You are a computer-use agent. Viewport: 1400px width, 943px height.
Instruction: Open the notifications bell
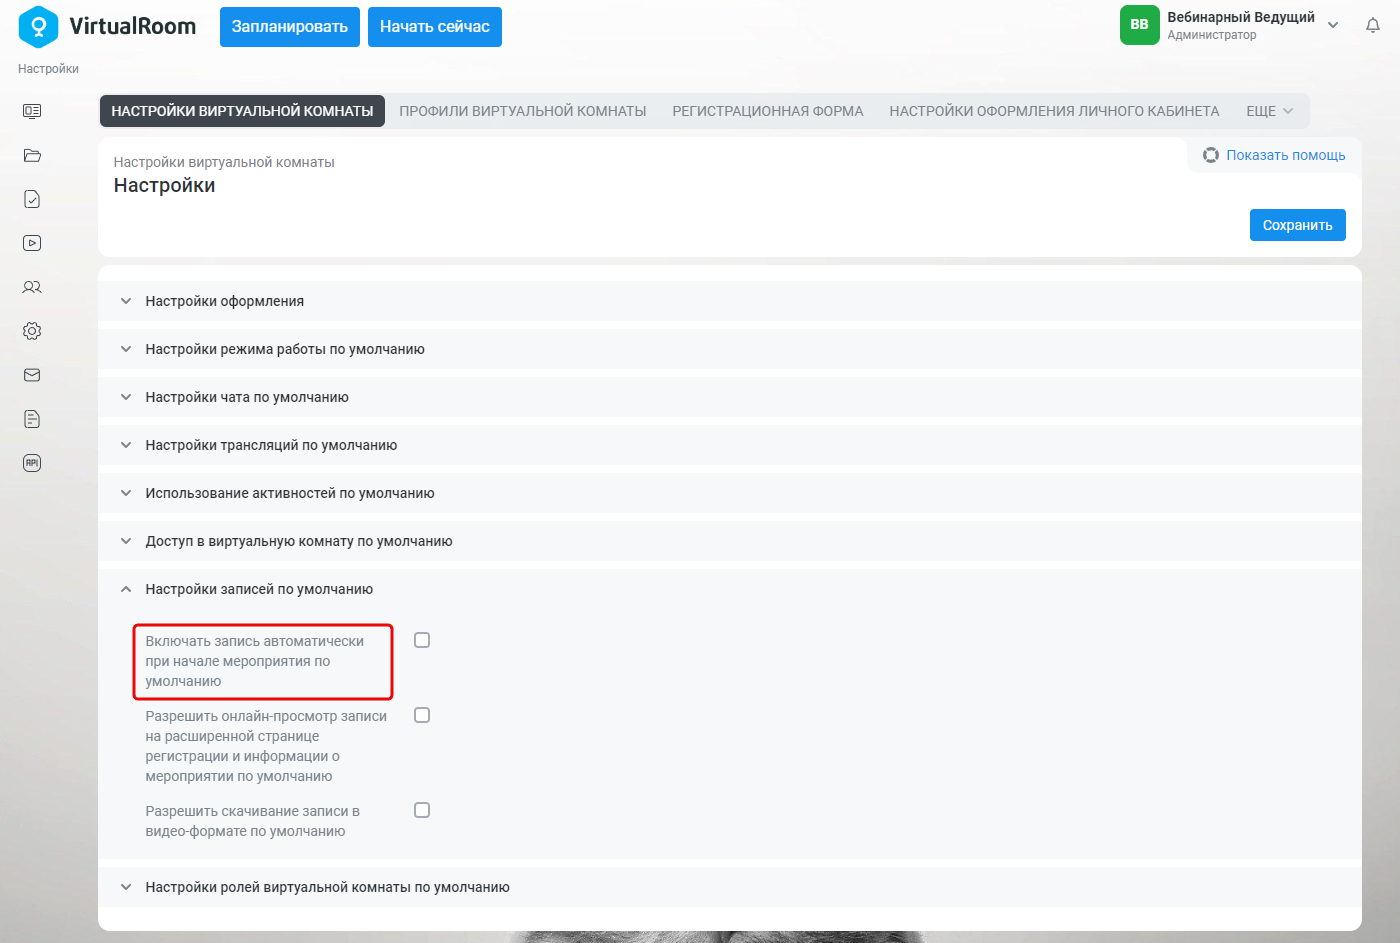1373,25
